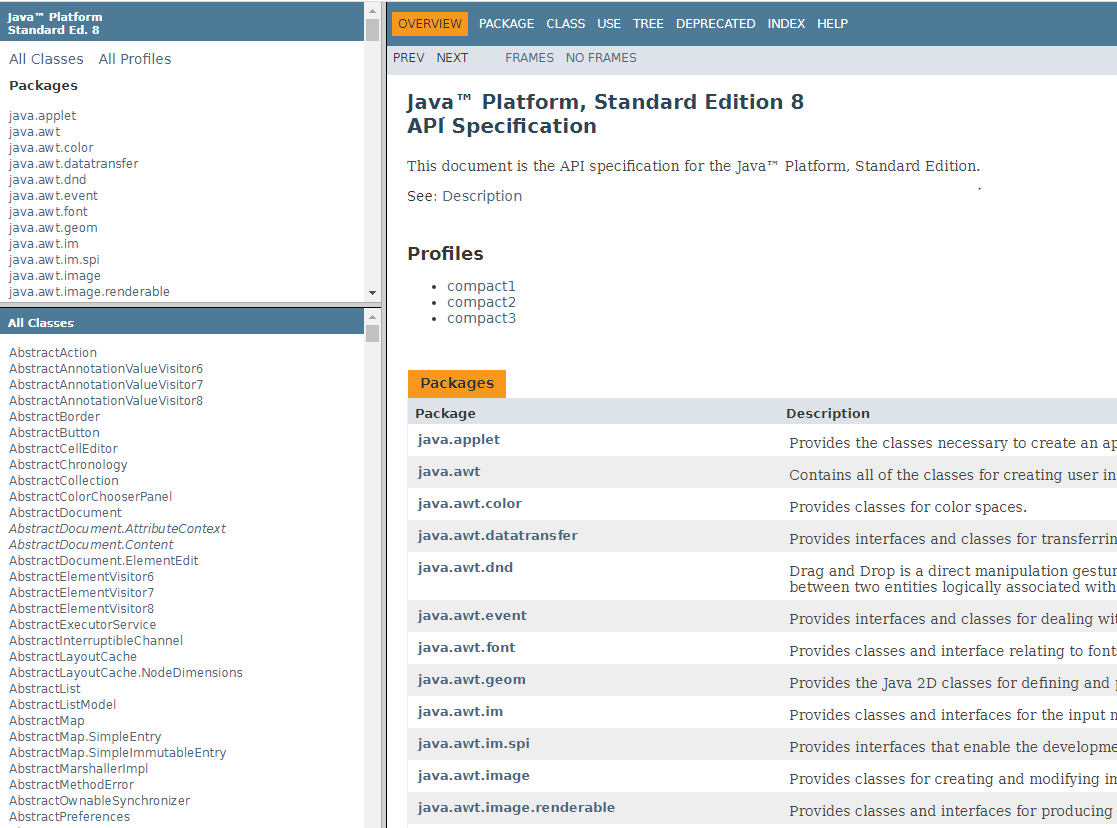Click the Prev navigation link
Screen dimensions: 1117x828
(x=408, y=58)
